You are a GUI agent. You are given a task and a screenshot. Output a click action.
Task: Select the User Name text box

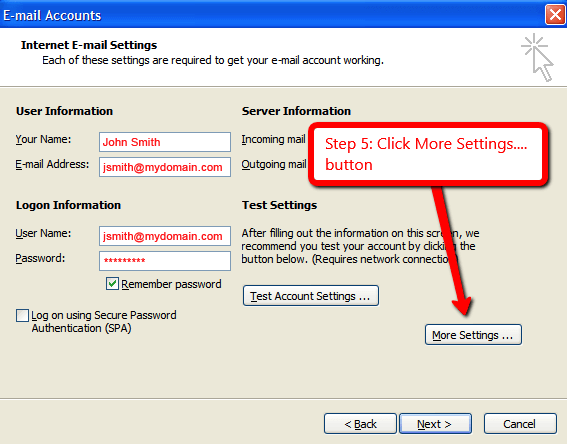pyautogui.click(x=165, y=236)
